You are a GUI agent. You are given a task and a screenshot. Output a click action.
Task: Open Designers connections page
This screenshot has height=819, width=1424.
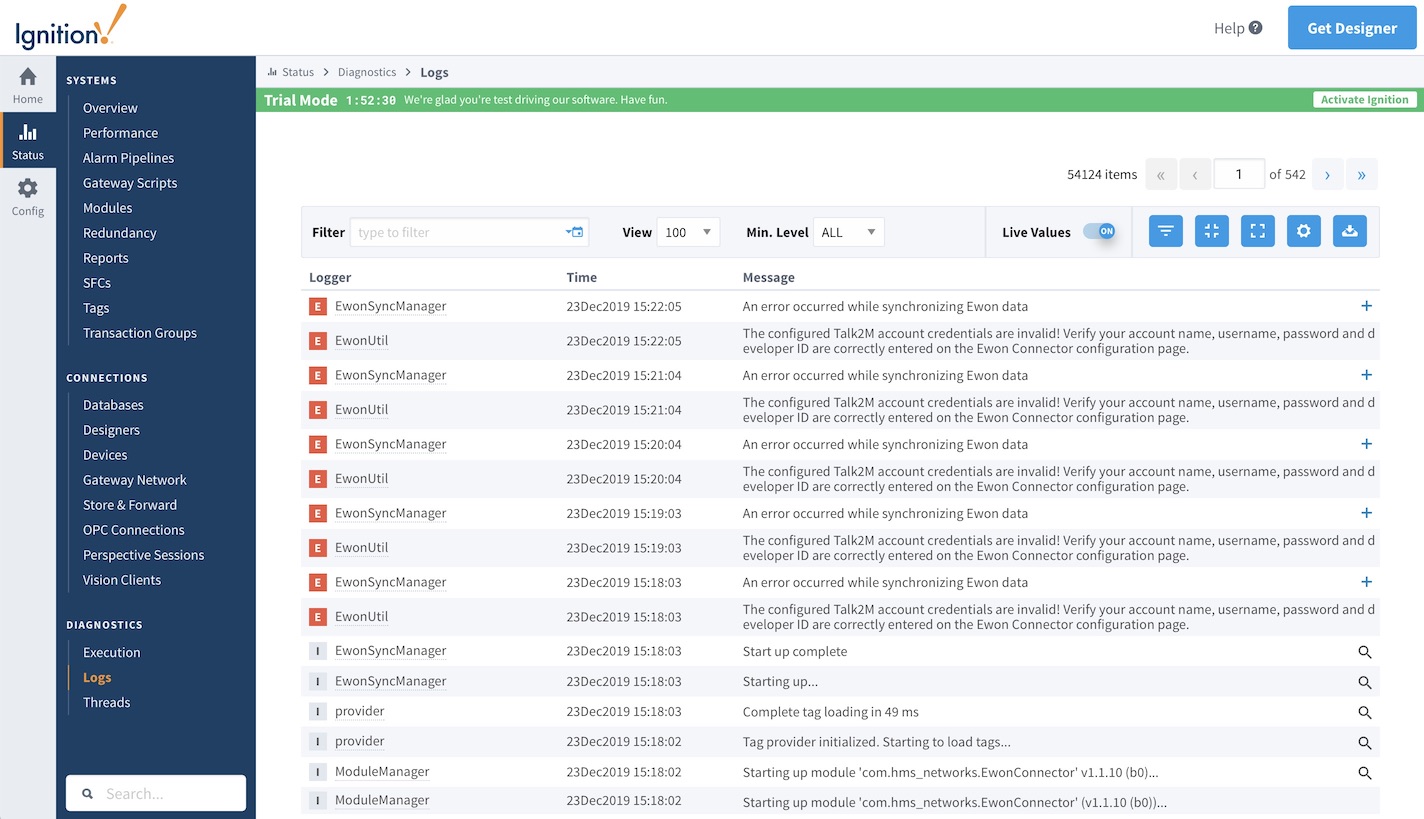[x=111, y=430]
